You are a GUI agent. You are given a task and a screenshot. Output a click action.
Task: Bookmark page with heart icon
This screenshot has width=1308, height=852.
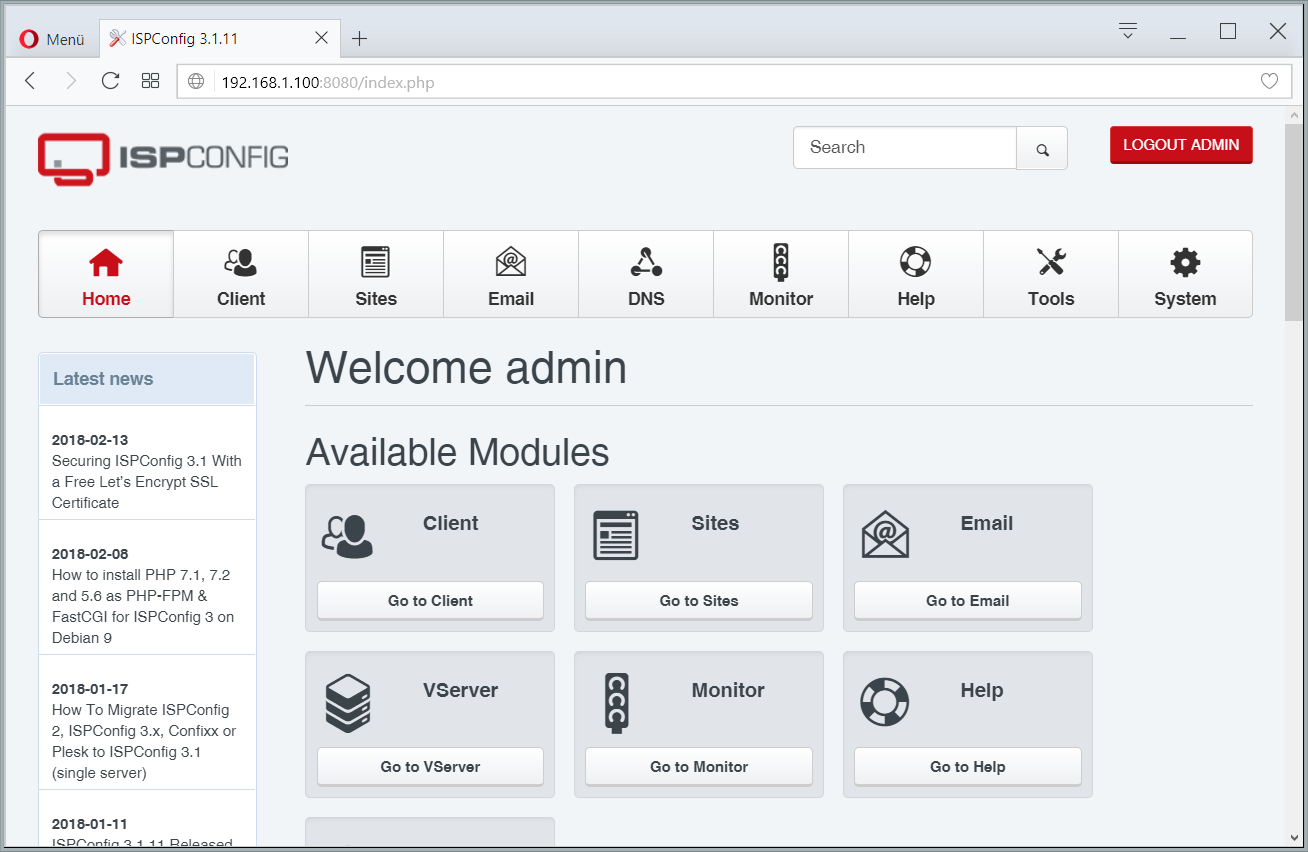[1269, 82]
